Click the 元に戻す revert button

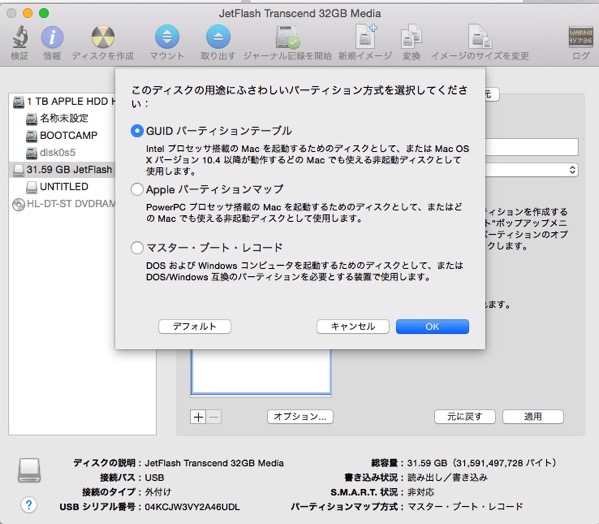pos(465,417)
